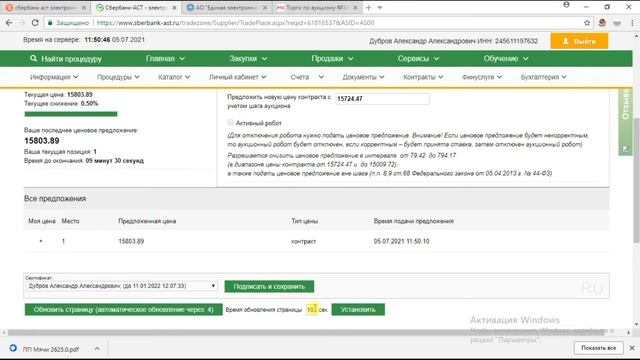The image size is (640, 360).
Task: Click the Установить button
Action: point(358,309)
